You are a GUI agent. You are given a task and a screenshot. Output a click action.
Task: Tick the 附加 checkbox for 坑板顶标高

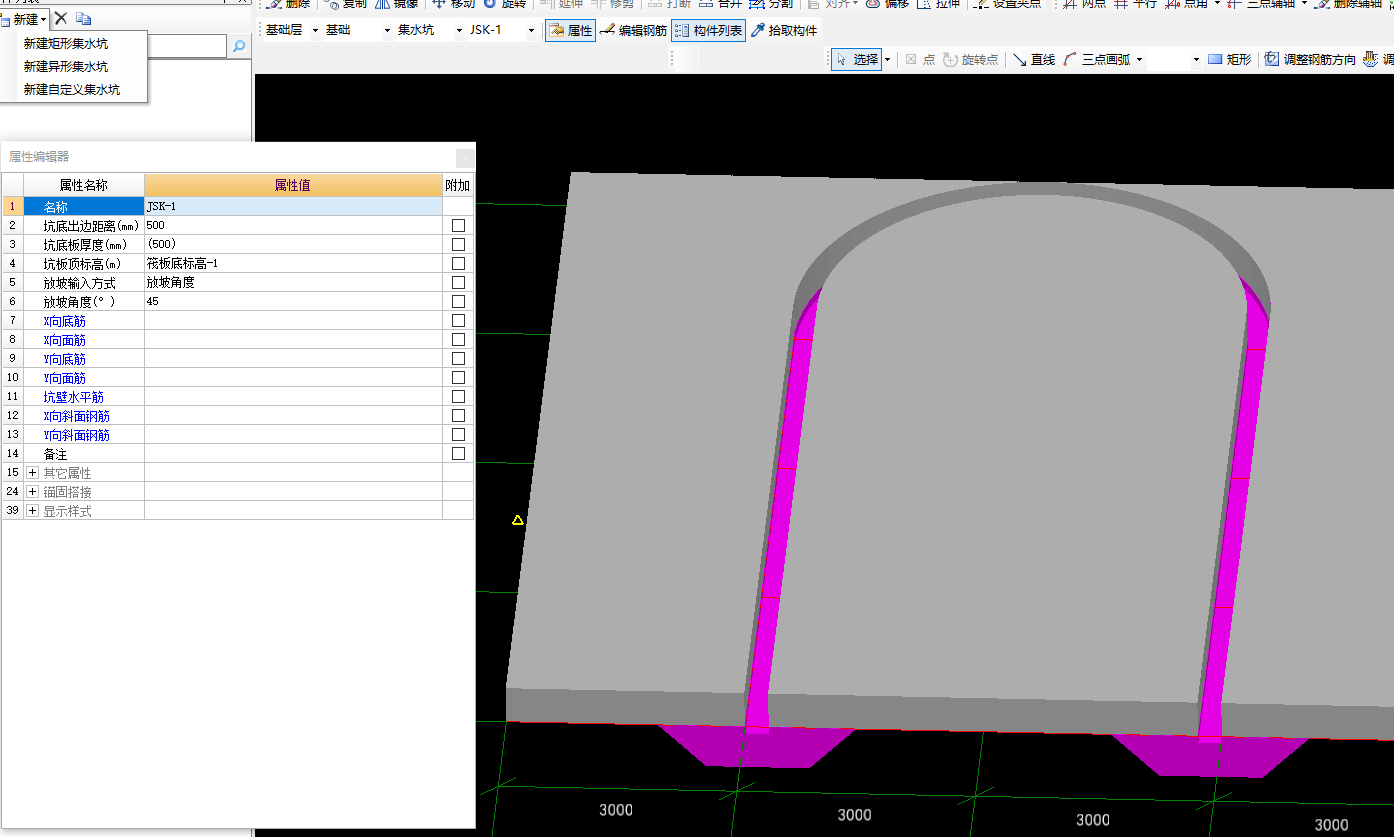[458, 264]
